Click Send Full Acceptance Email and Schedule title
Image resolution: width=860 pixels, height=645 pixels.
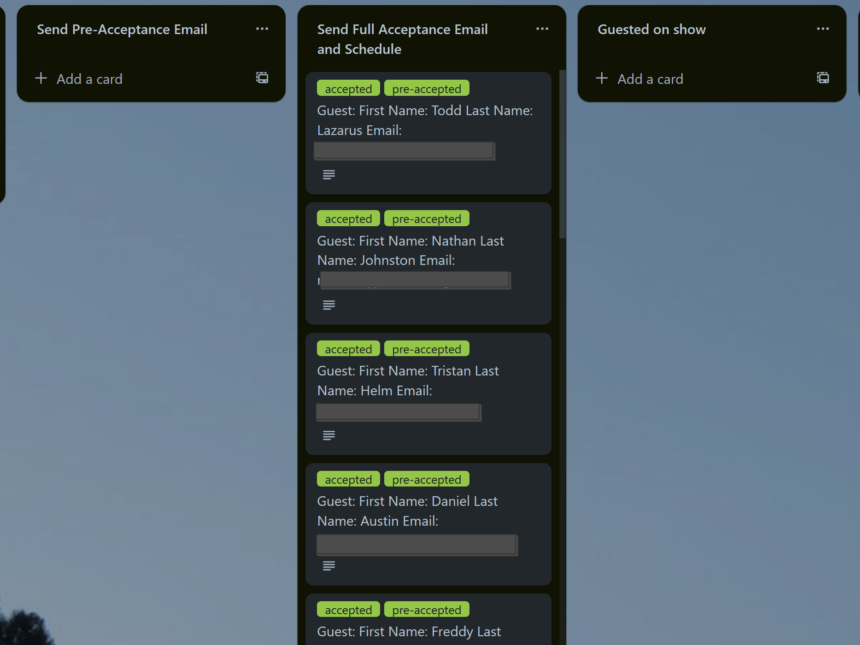402,39
